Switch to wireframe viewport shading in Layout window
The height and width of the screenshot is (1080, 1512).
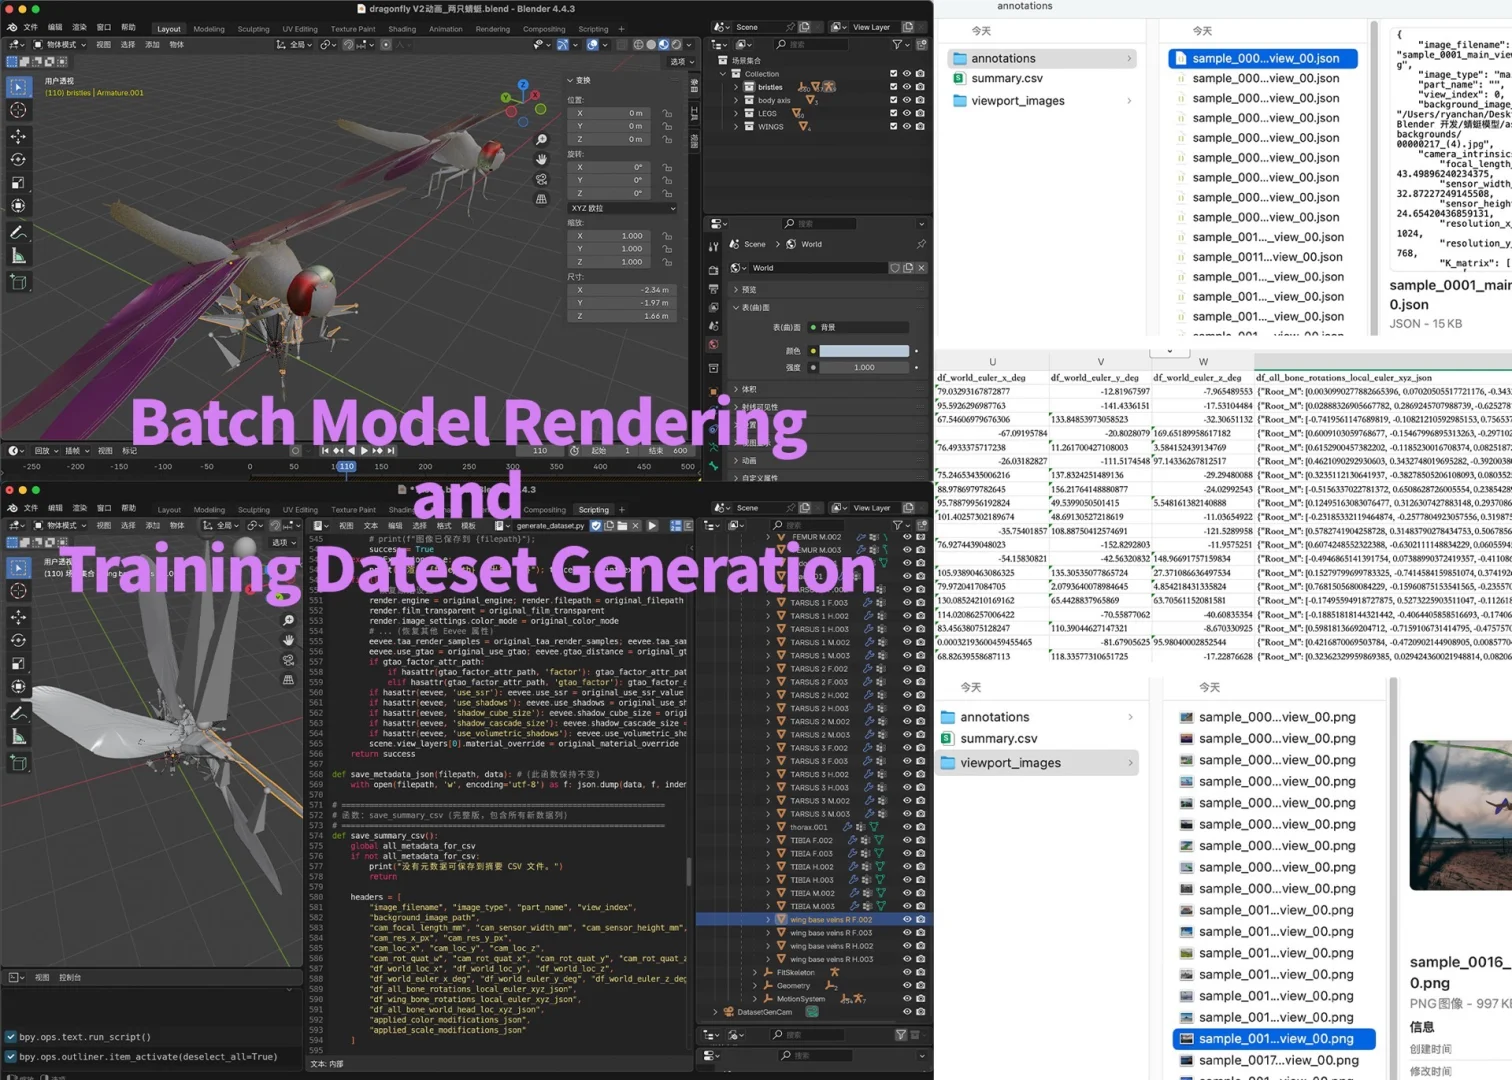(x=638, y=44)
